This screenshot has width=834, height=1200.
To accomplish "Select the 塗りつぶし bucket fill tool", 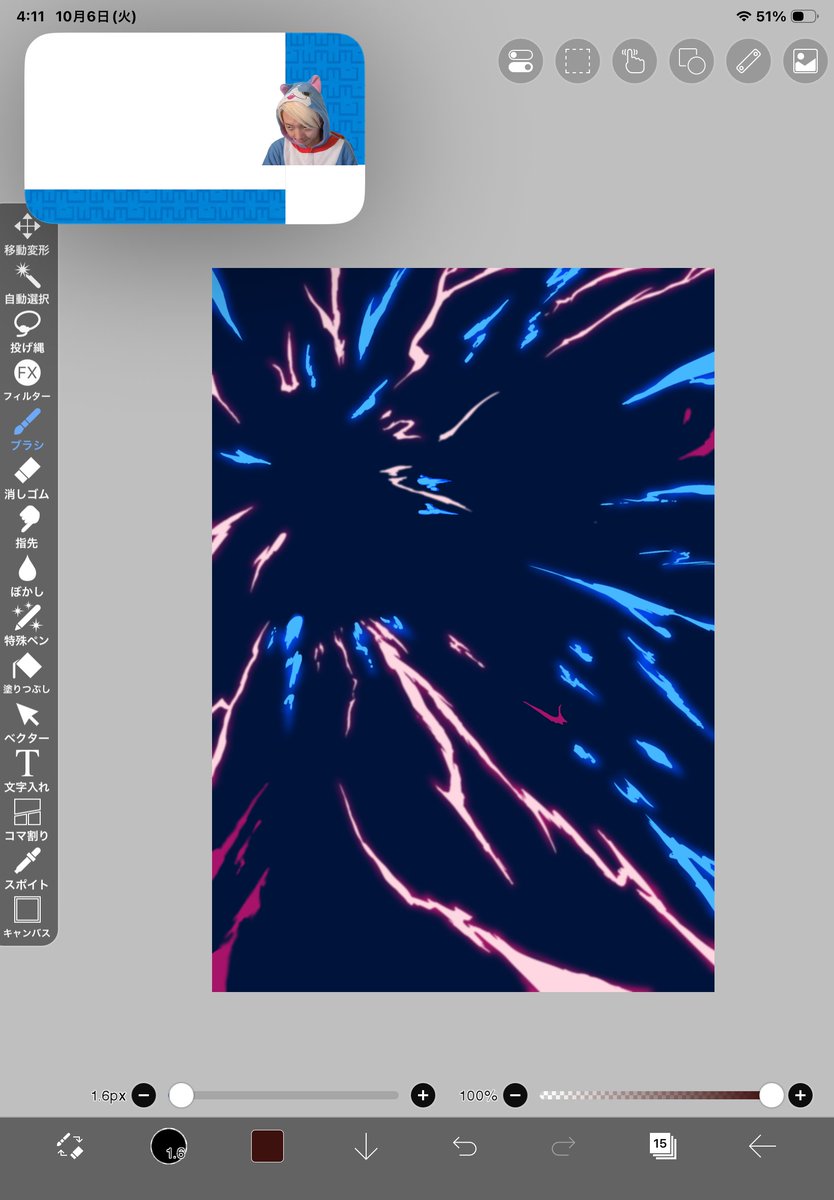I will tap(27, 674).
